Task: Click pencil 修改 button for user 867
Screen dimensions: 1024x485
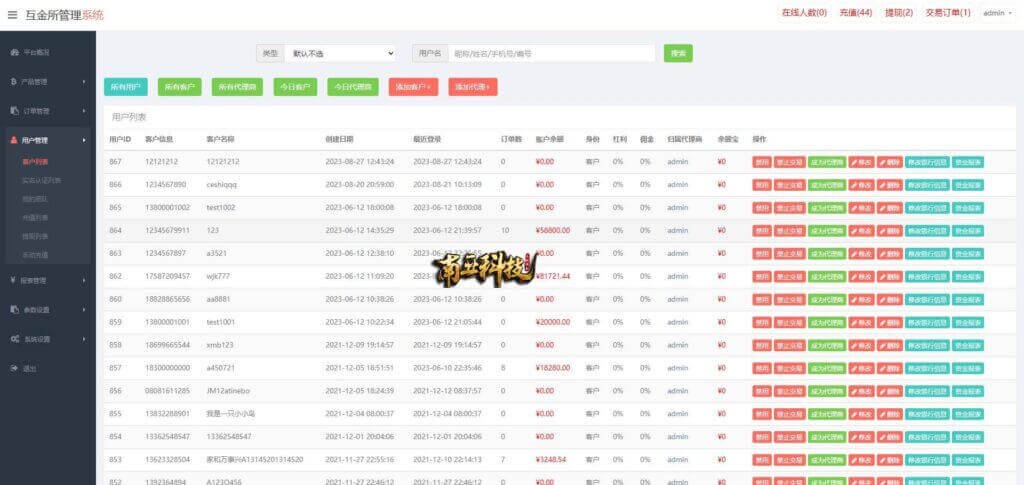Action: 861,161
